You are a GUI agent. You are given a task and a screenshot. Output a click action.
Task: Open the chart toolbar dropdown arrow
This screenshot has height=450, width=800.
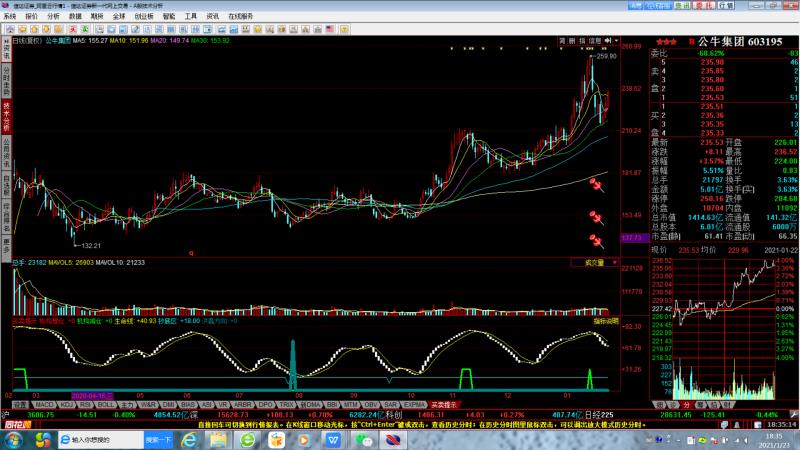[616, 40]
